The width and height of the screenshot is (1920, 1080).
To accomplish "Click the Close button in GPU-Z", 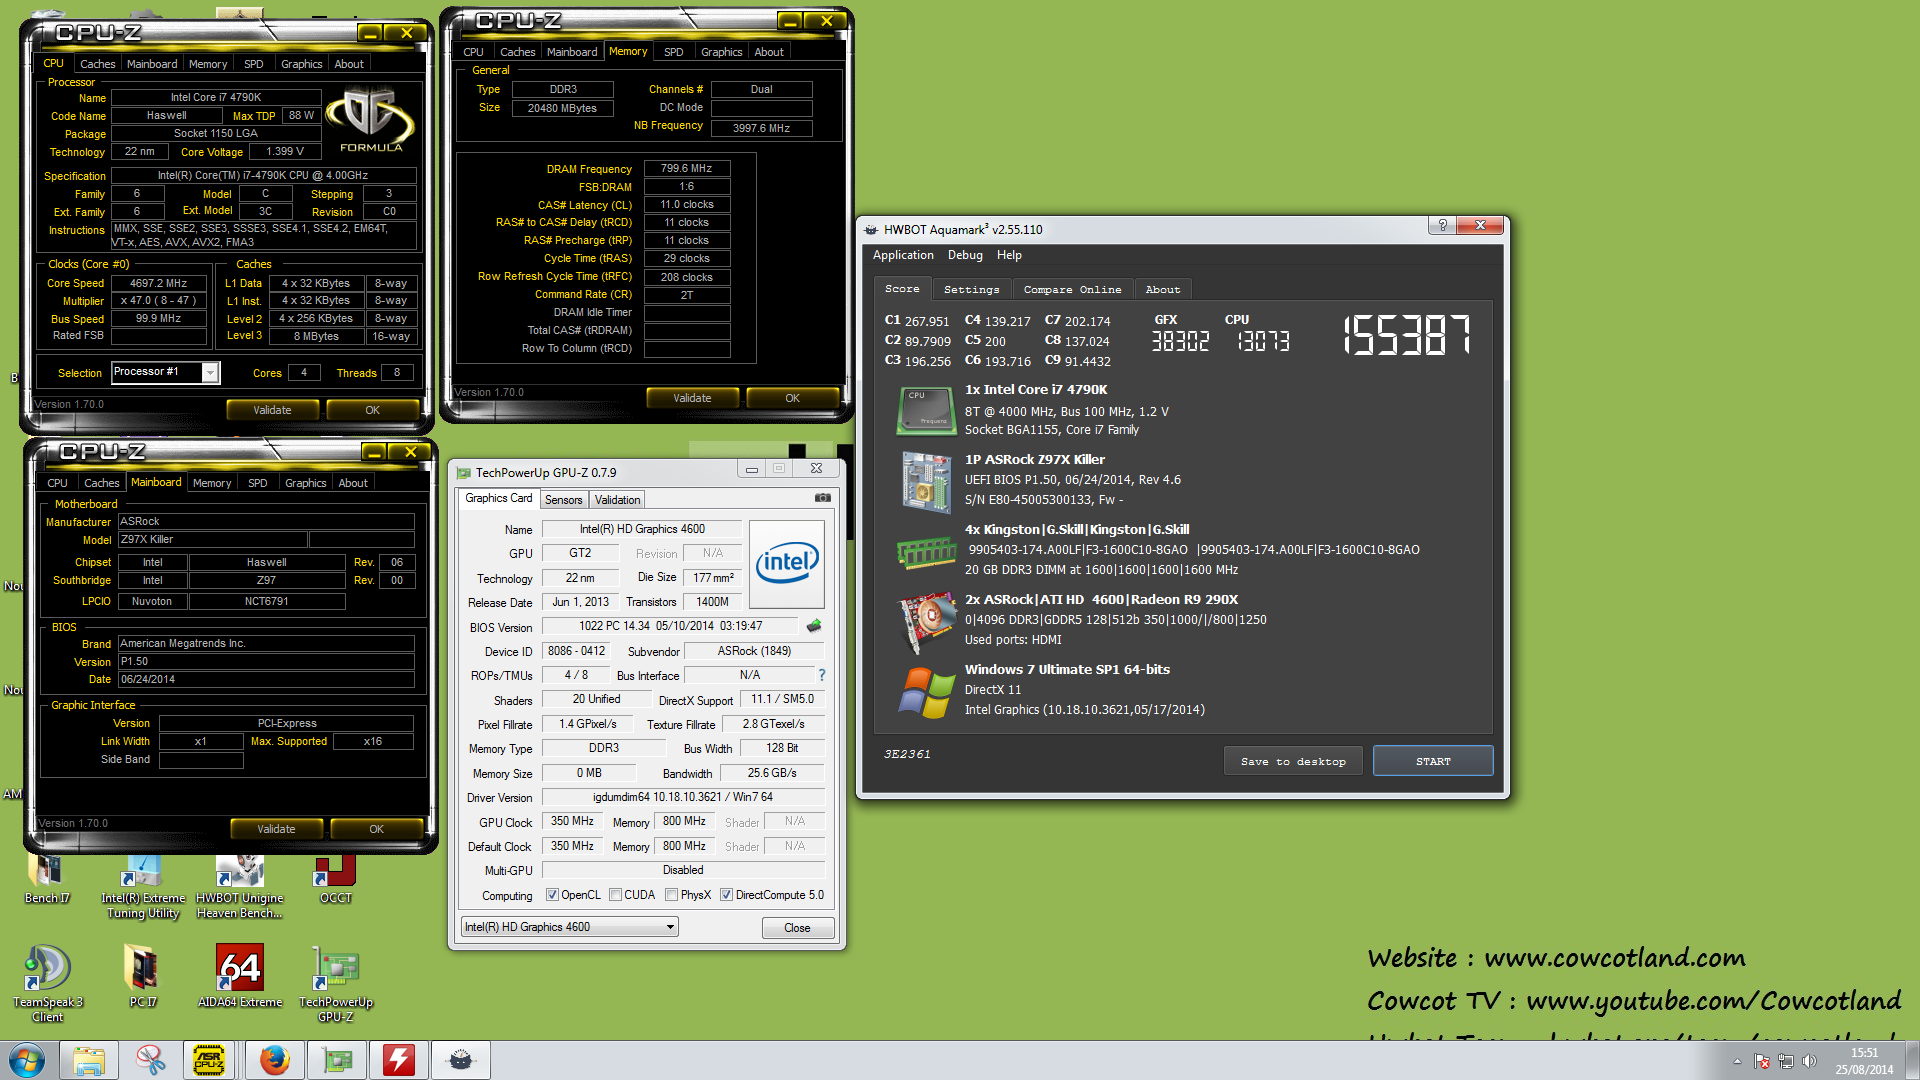I will coord(797,928).
